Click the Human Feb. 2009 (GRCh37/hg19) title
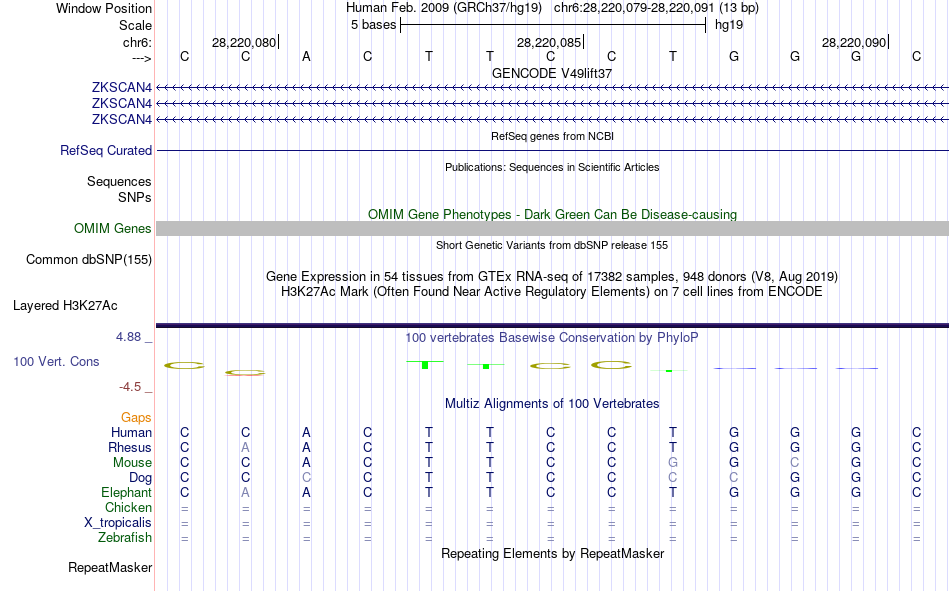The height and width of the screenshot is (591, 950). click(x=444, y=8)
